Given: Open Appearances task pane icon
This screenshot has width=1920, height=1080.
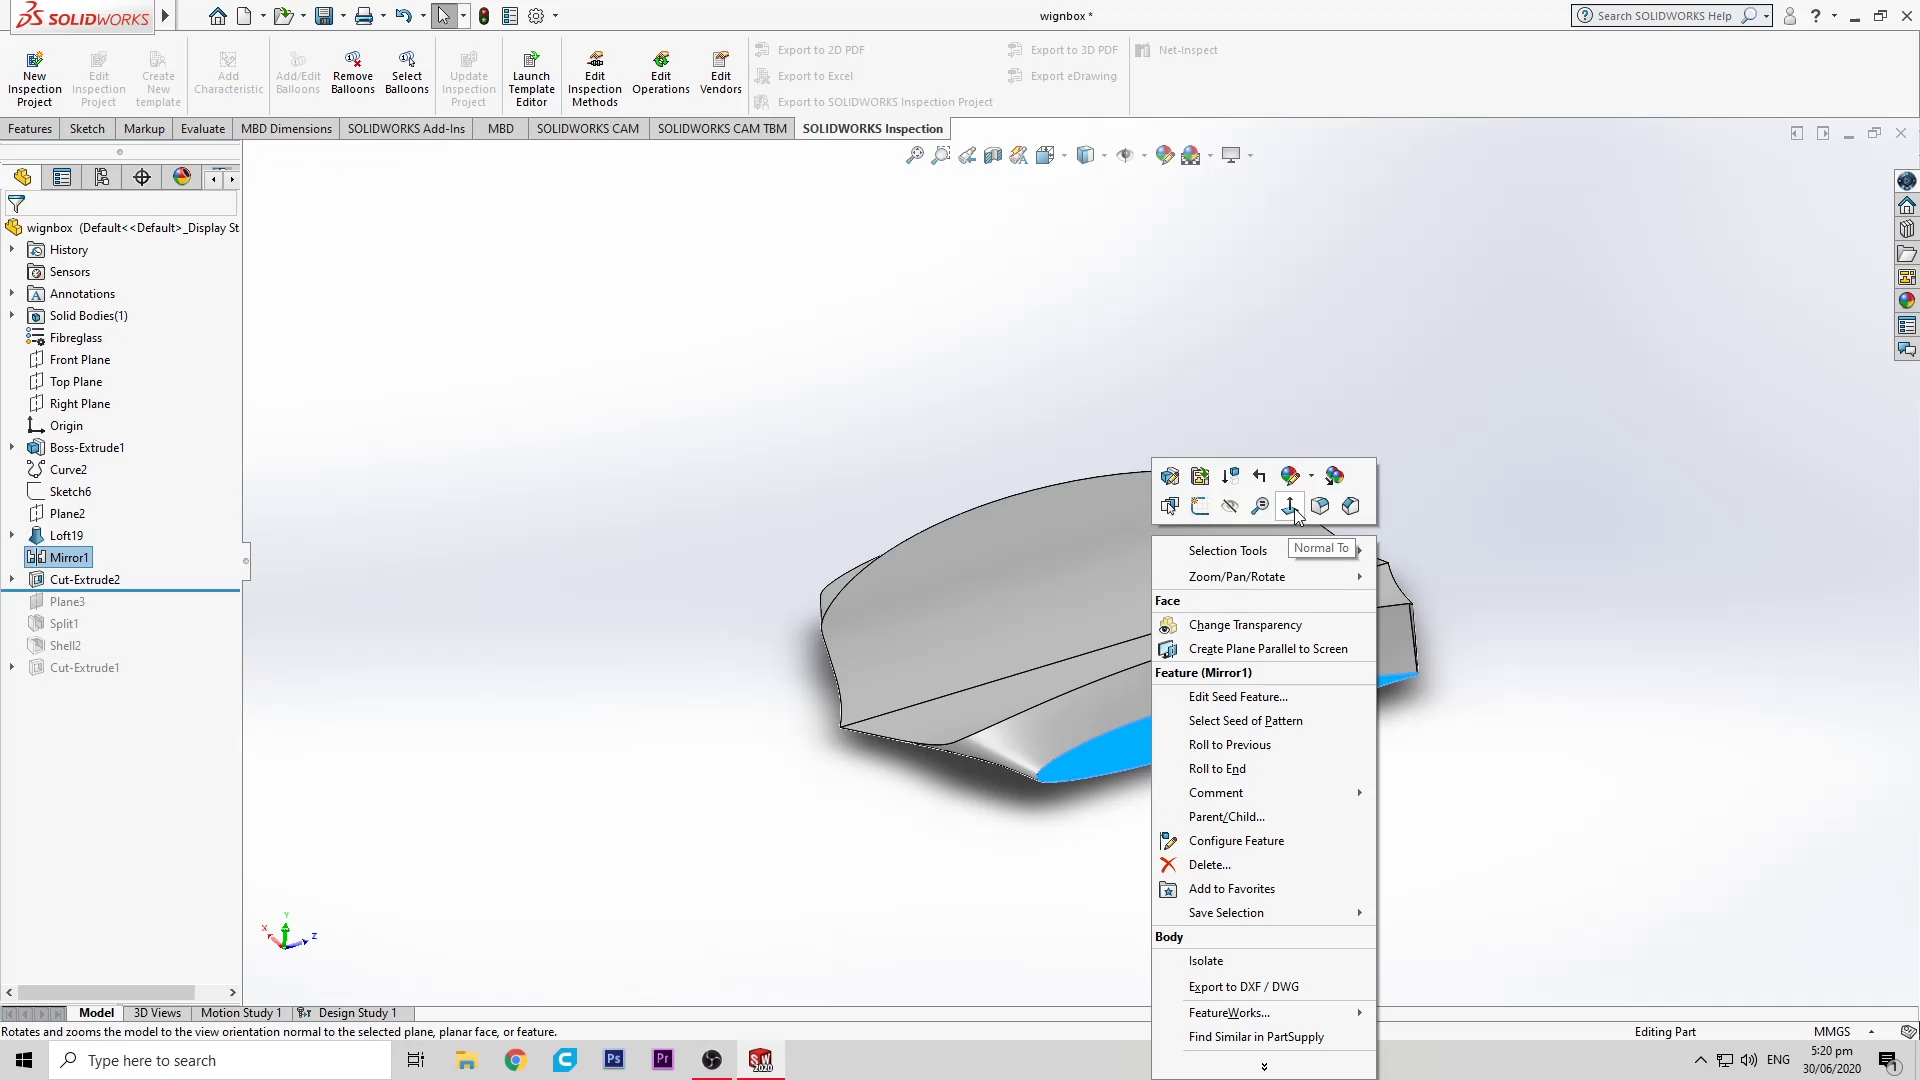Looking at the screenshot, I should coord(1907,301).
